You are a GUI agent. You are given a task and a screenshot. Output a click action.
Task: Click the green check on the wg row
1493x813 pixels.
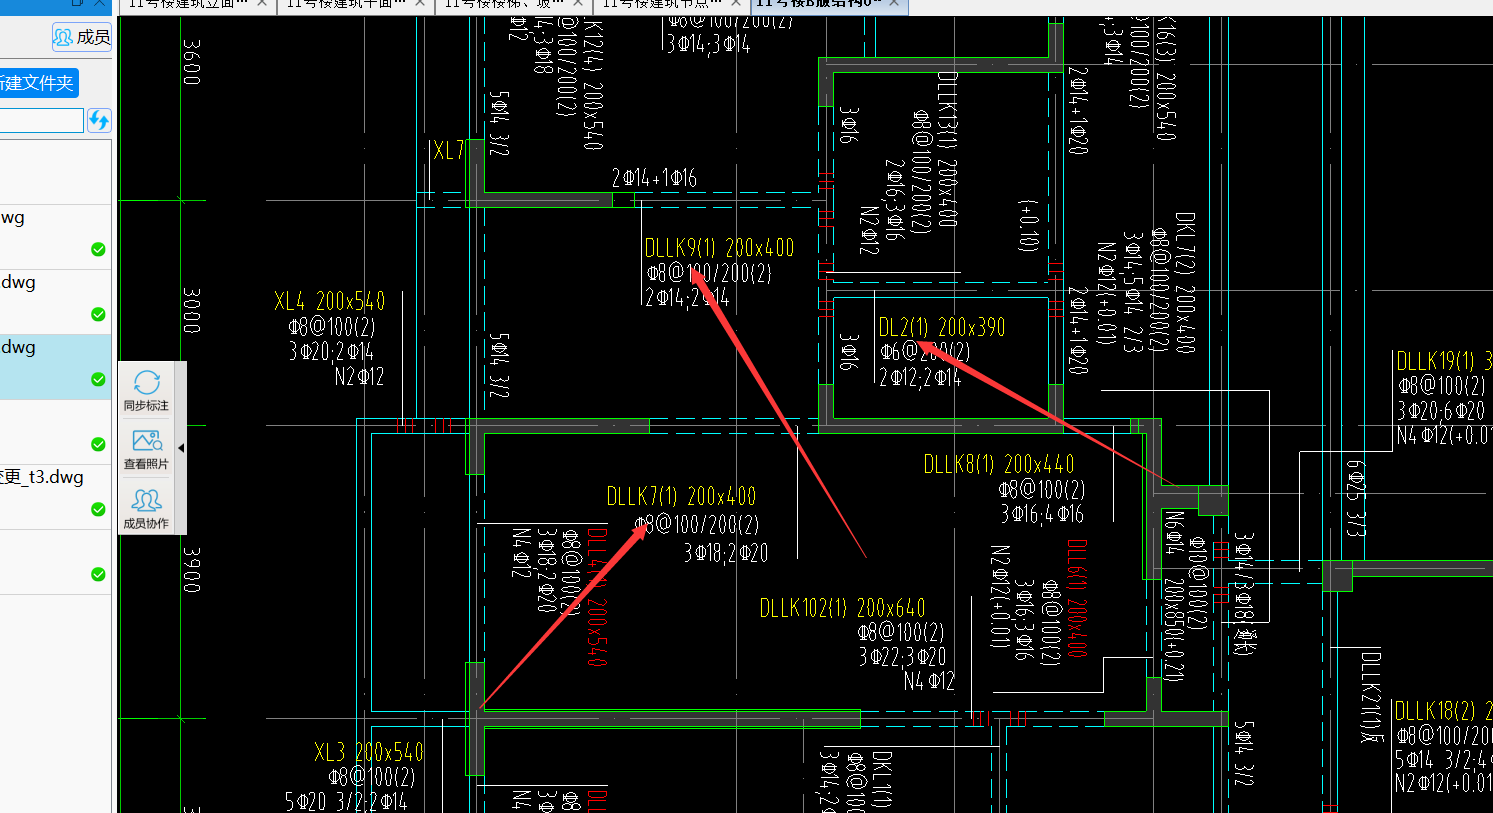tap(98, 249)
